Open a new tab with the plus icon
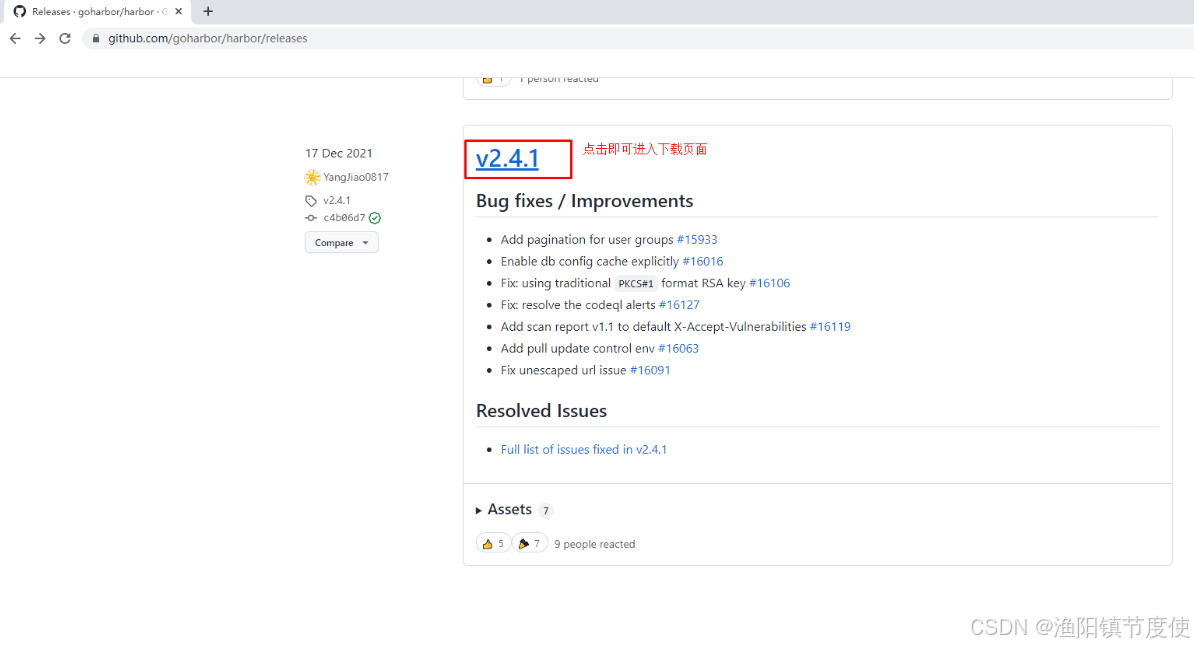The width and height of the screenshot is (1194, 647). [x=208, y=11]
